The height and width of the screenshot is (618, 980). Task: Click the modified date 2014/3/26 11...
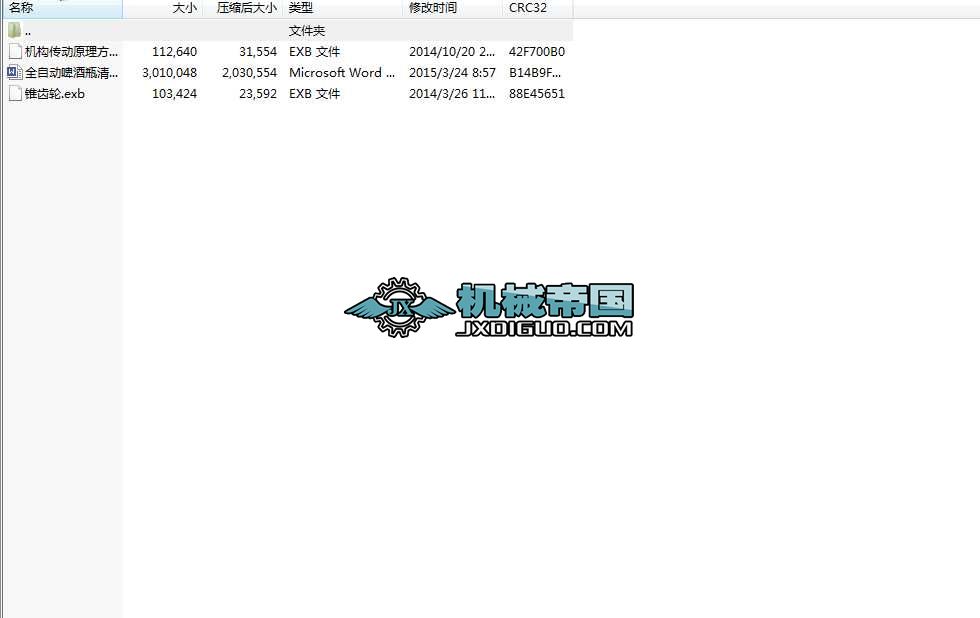(x=452, y=94)
